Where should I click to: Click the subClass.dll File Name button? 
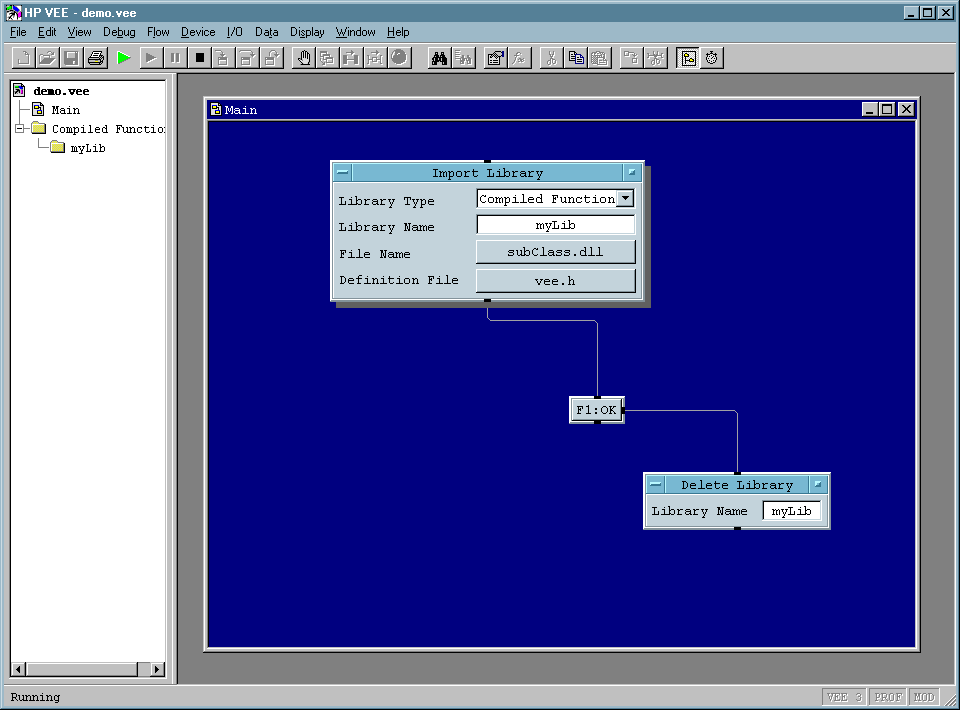pos(555,252)
